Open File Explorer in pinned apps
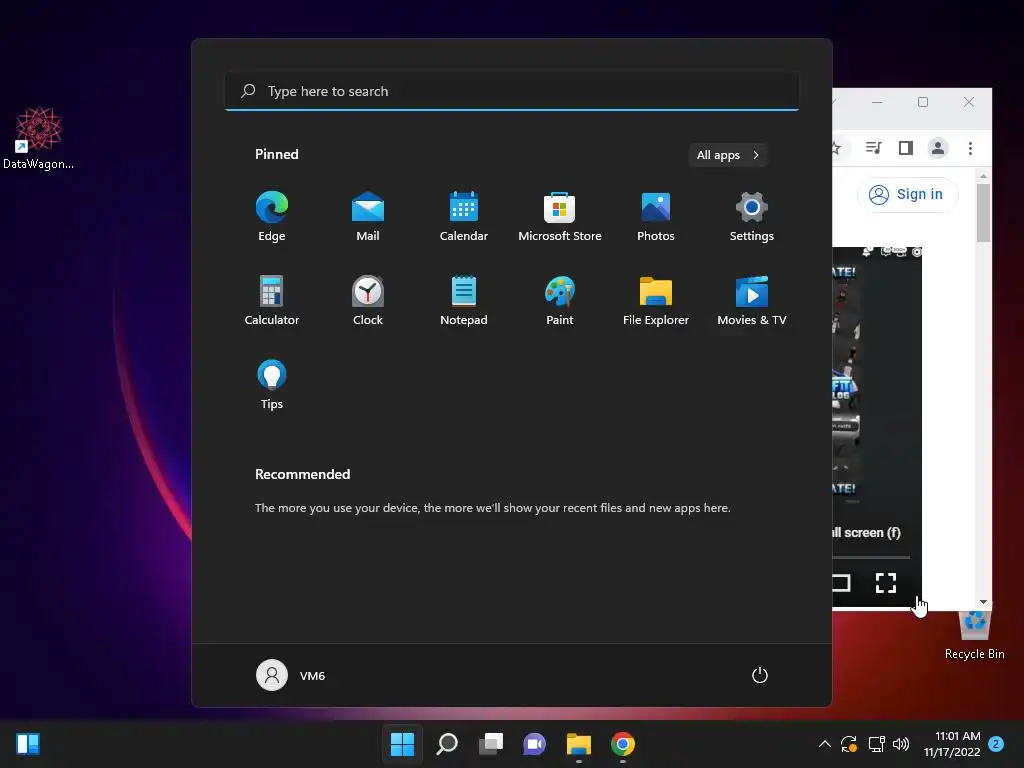Screen dimensions: 1024x768 tap(656, 300)
